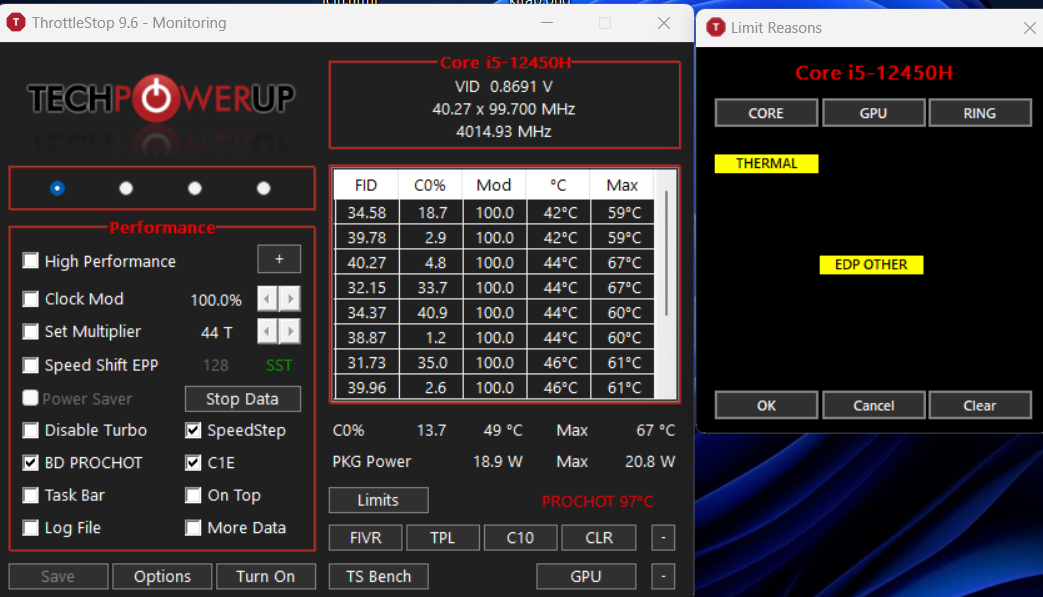Click OK in Limit Reasons
This screenshot has height=597, width=1043.
(x=766, y=406)
